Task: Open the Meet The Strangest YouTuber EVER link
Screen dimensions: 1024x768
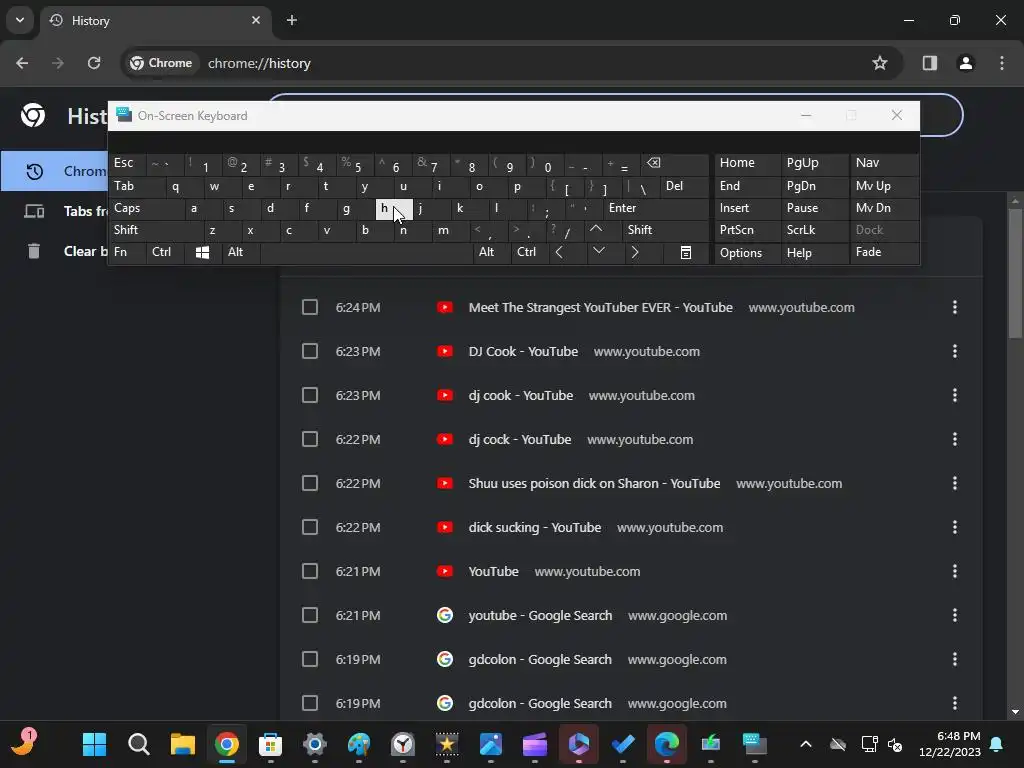Action: coord(600,308)
